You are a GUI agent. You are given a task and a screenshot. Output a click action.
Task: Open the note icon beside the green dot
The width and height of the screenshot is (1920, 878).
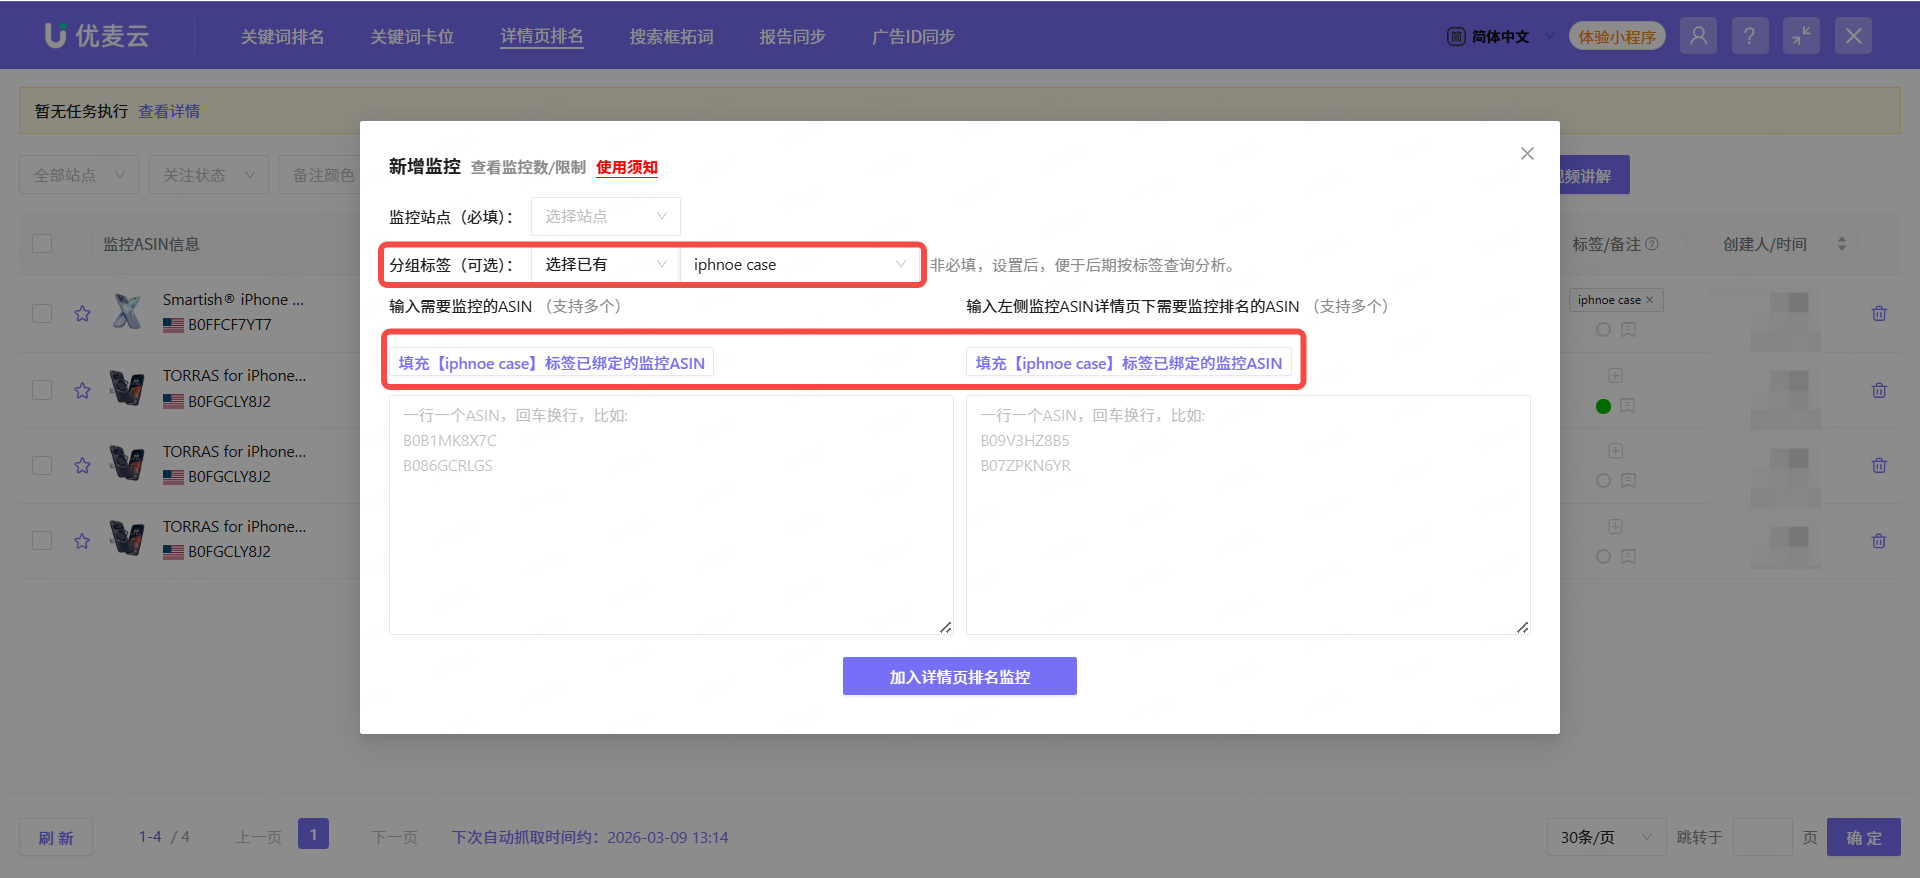click(1628, 406)
